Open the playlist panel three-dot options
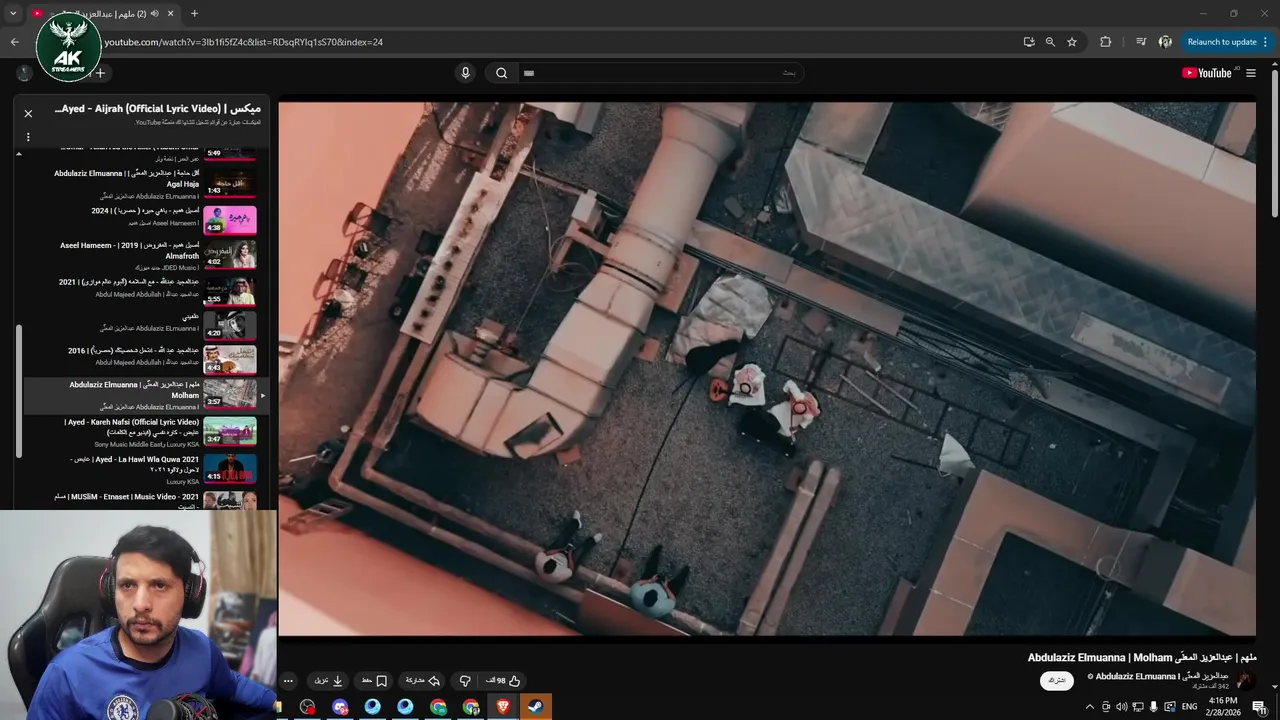 28,137
